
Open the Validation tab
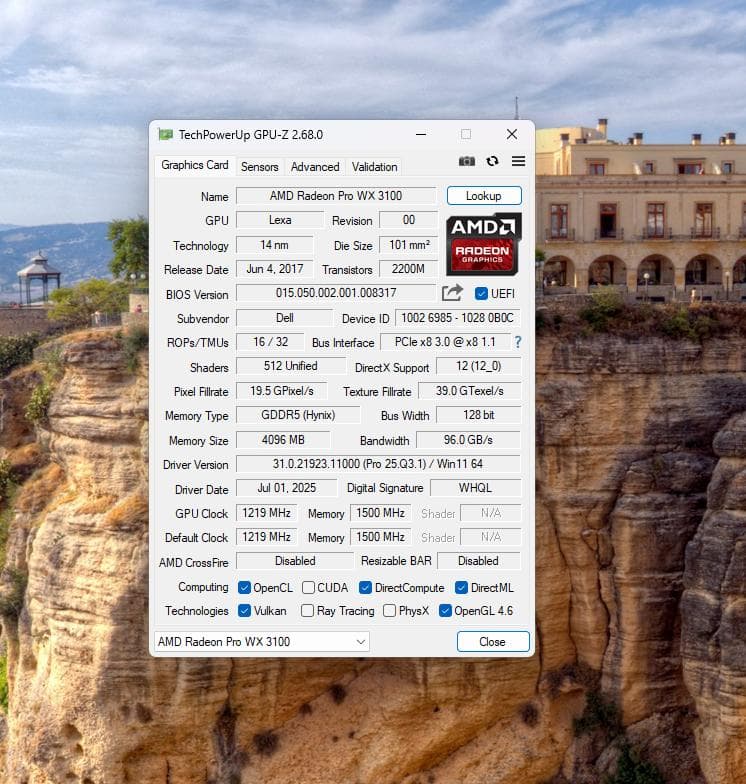point(374,166)
